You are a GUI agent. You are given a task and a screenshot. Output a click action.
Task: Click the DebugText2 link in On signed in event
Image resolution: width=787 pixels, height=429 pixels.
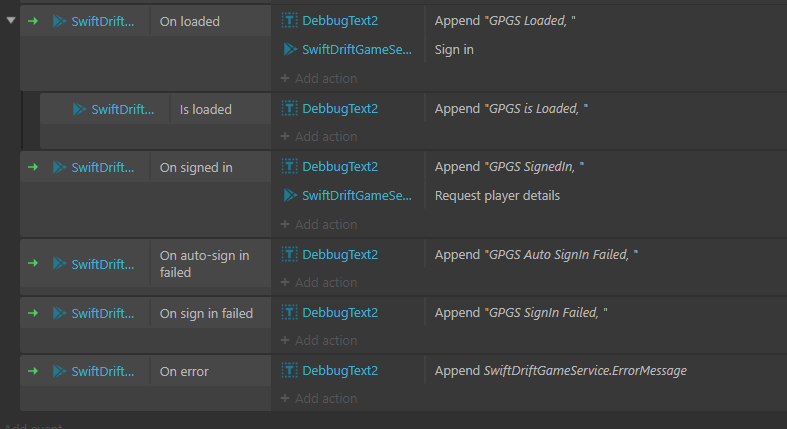(340, 167)
